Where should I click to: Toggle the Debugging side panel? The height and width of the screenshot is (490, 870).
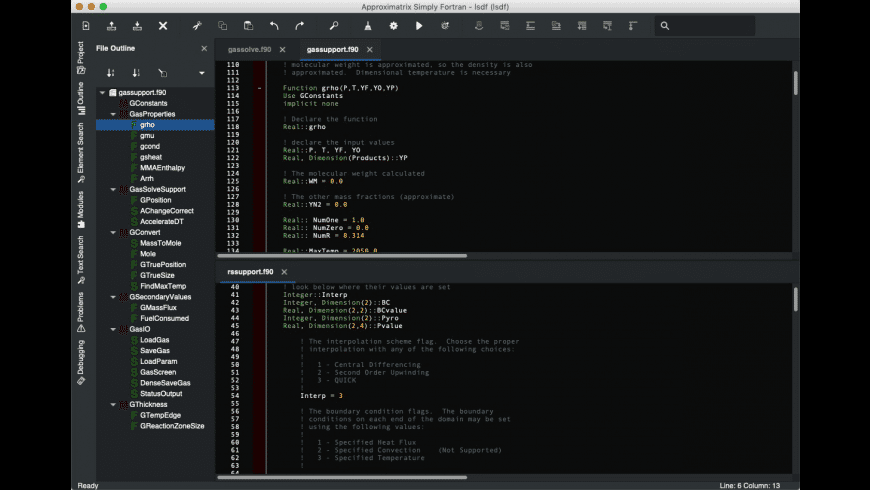(80, 362)
